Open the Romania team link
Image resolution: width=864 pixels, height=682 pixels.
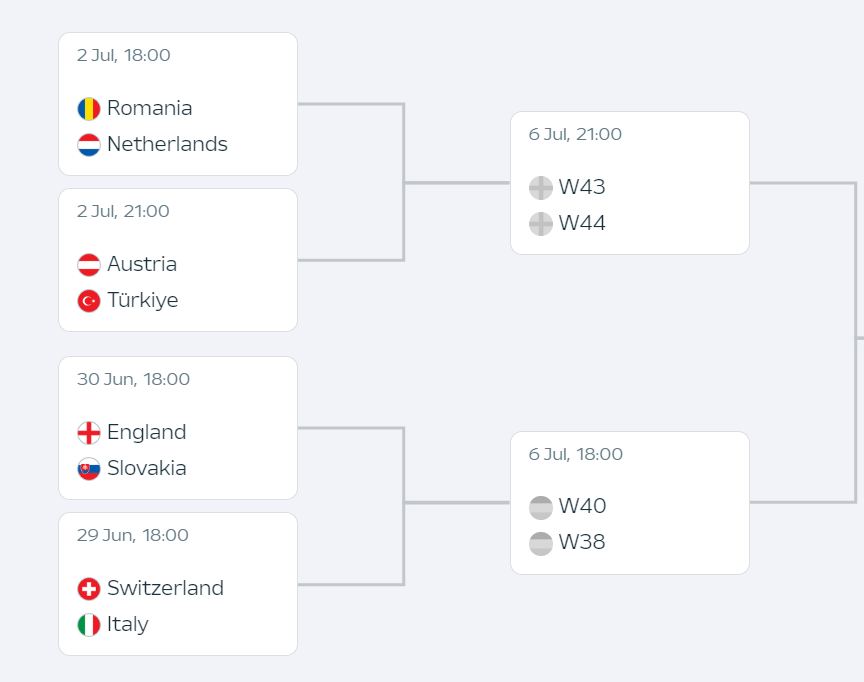tap(149, 108)
